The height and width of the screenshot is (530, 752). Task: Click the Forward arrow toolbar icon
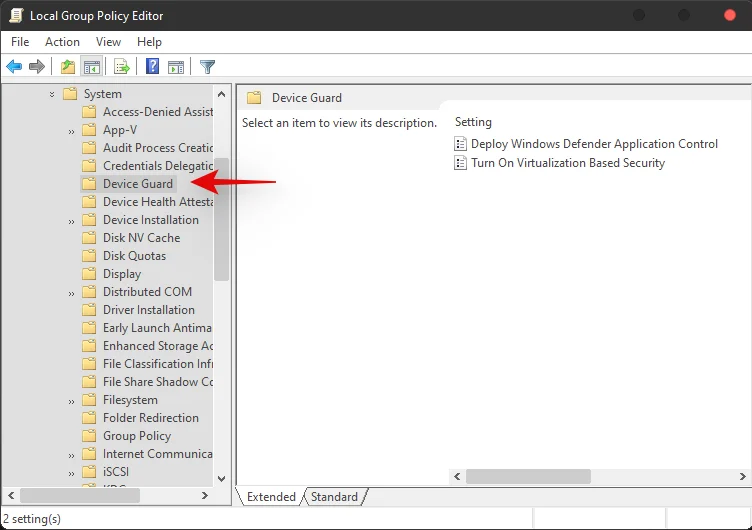click(37, 67)
